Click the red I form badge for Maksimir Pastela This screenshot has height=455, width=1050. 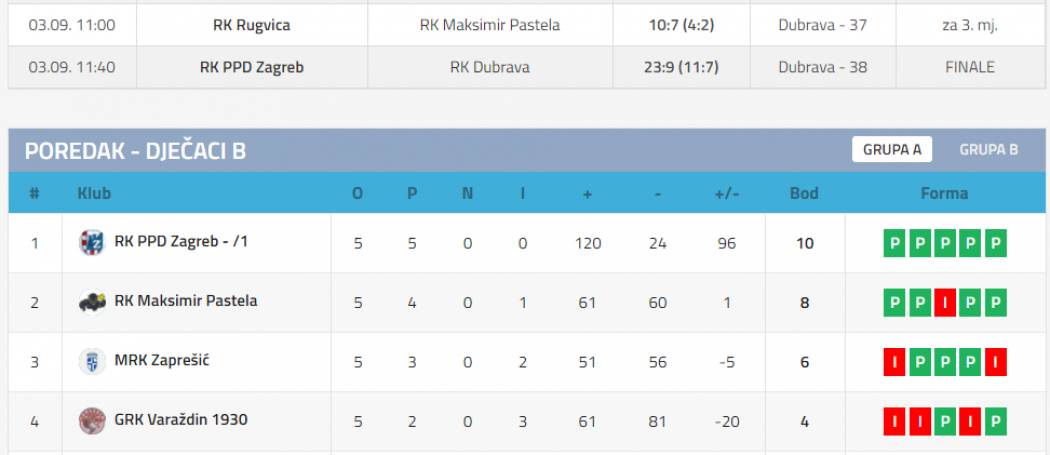945,303
